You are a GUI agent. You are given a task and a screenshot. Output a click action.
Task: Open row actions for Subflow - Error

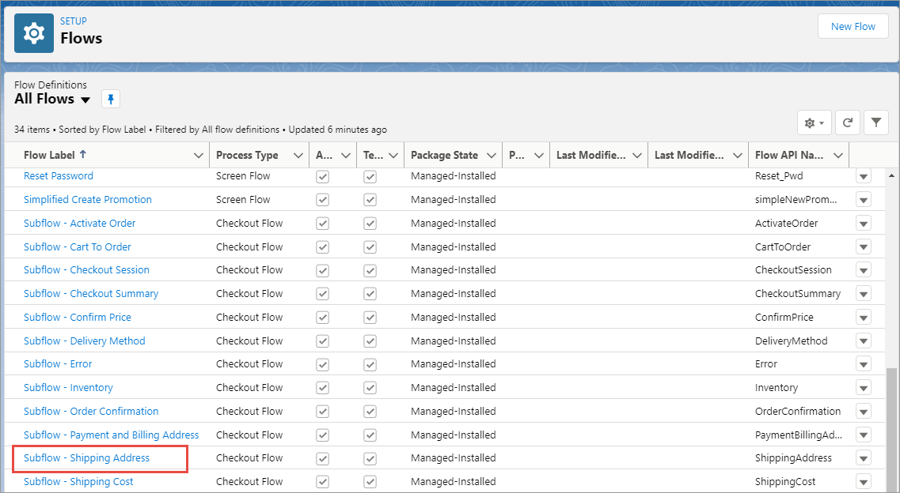coord(863,364)
